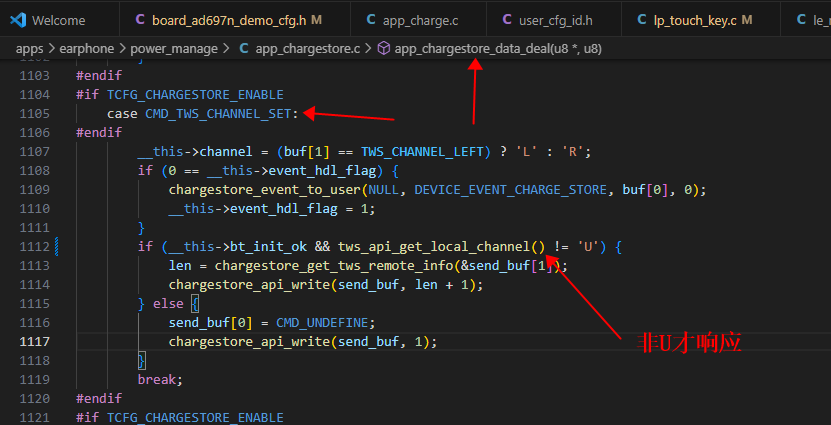Click the closing brace on line 1118

coord(141,360)
